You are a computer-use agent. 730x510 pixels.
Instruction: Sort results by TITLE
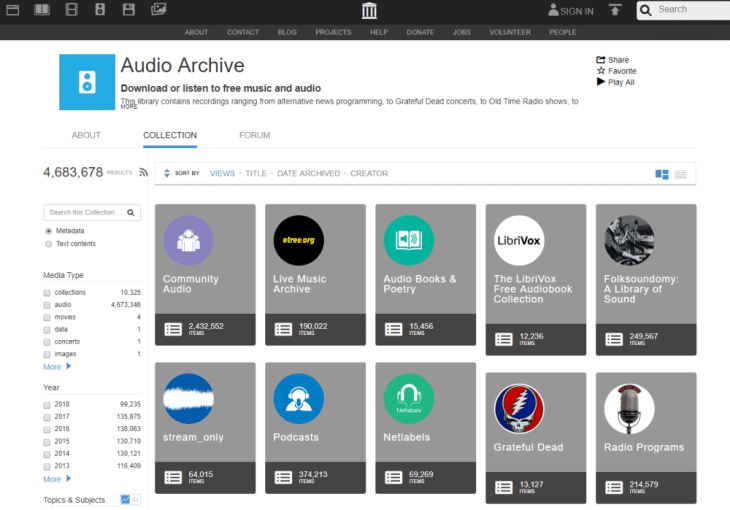(256, 173)
